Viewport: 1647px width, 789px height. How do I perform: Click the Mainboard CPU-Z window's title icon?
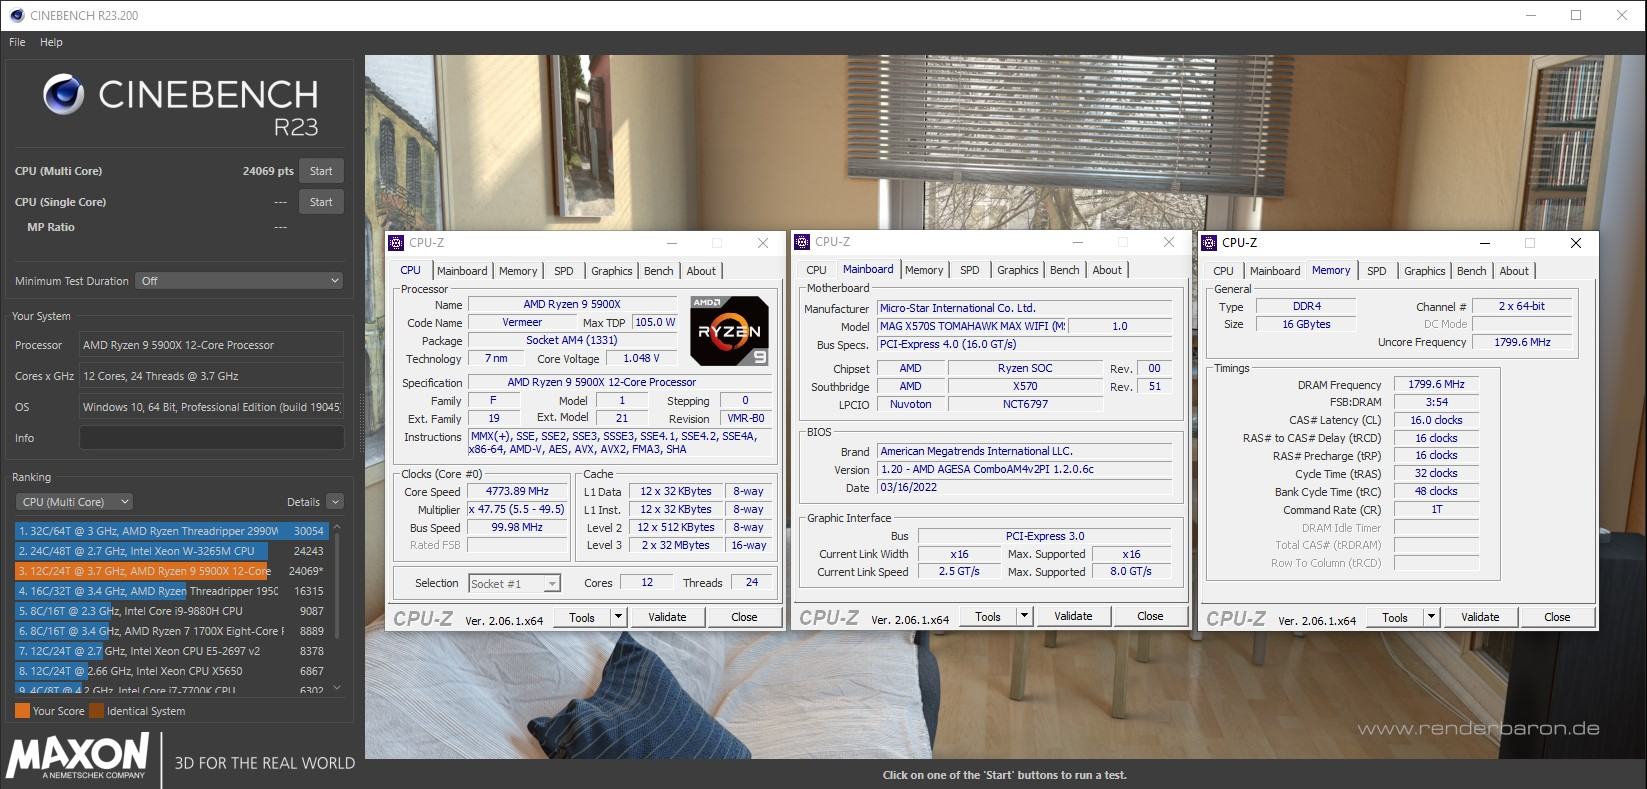tap(802, 242)
